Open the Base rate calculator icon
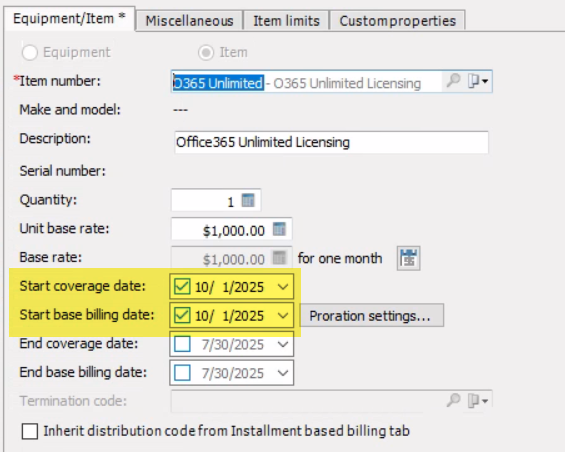This screenshot has height=452, width=565. (x=279, y=258)
